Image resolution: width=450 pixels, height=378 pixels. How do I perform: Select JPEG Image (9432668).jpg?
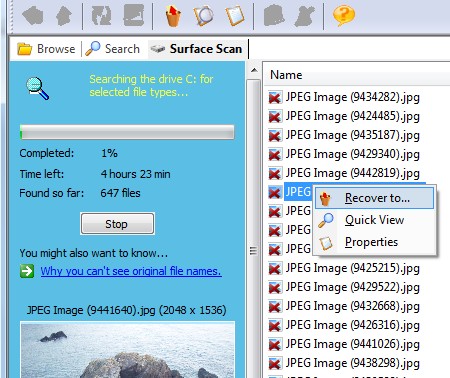coord(353,306)
